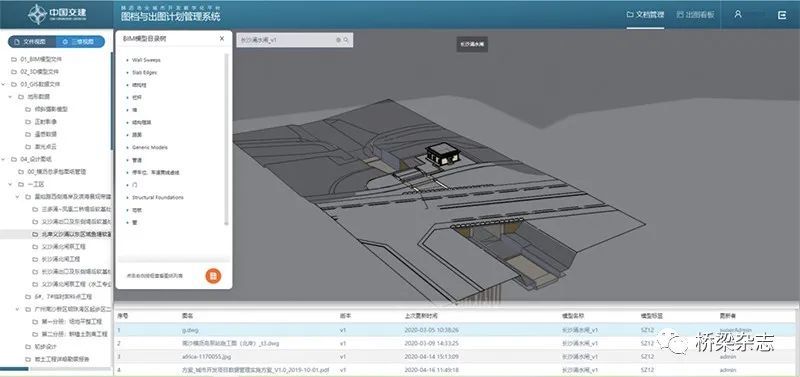Screen dimensions: 800x377
Task: Click the user profile icon in header
Action: click(x=738, y=14)
